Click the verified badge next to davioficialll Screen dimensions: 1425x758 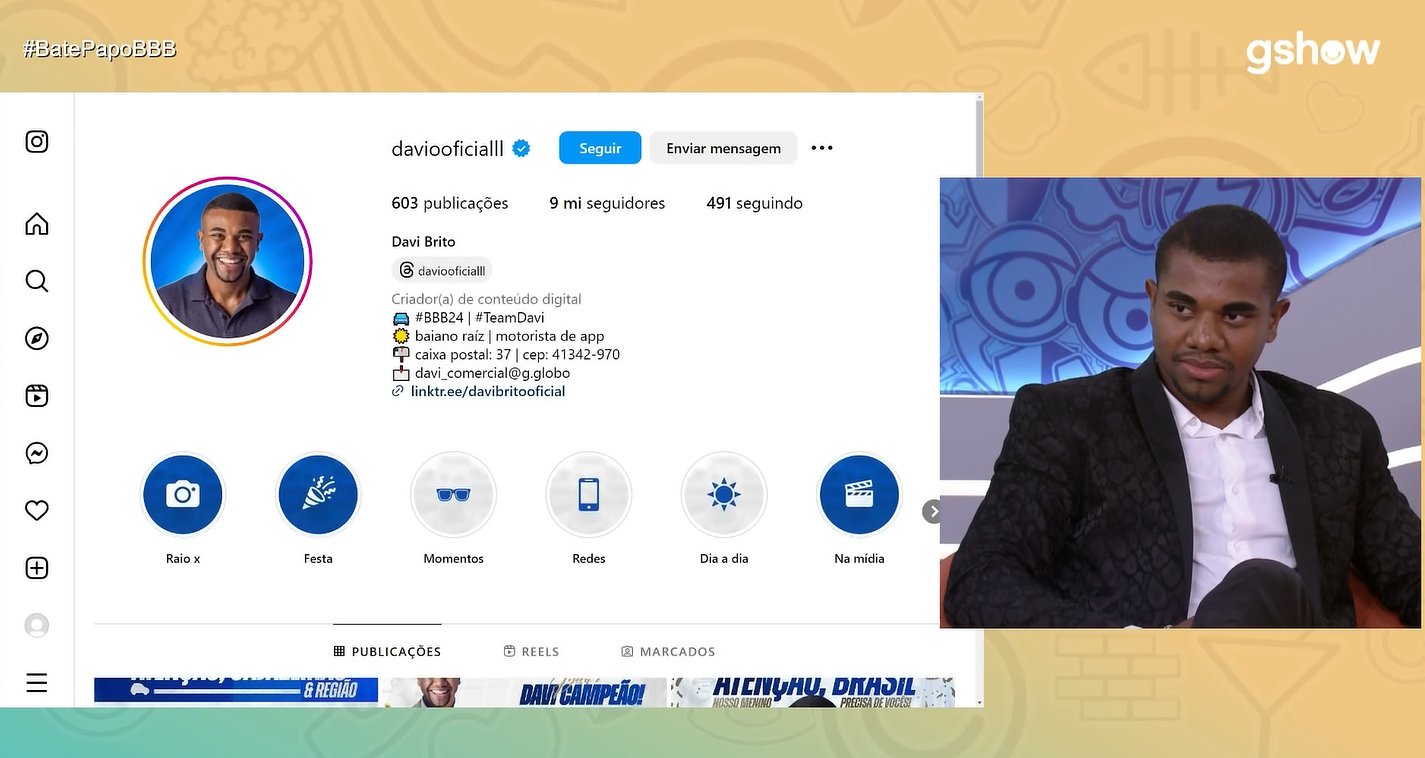(521, 149)
